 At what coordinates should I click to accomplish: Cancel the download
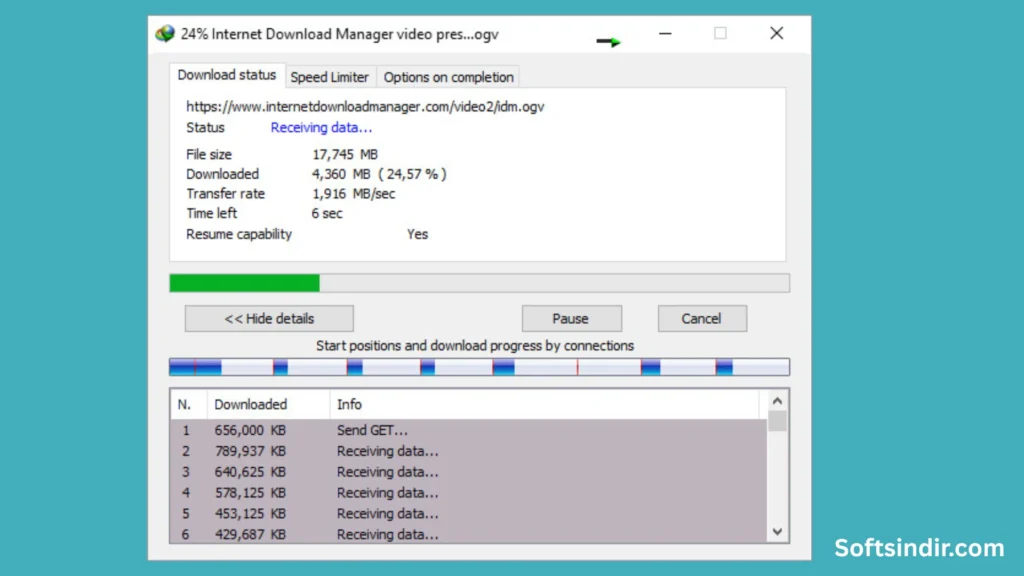point(701,318)
